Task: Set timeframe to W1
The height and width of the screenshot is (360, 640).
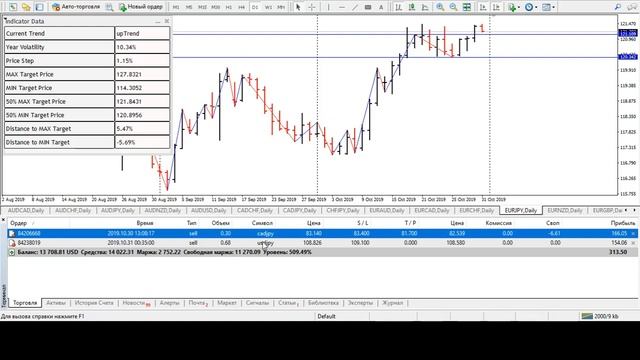Action: point(268,7)
